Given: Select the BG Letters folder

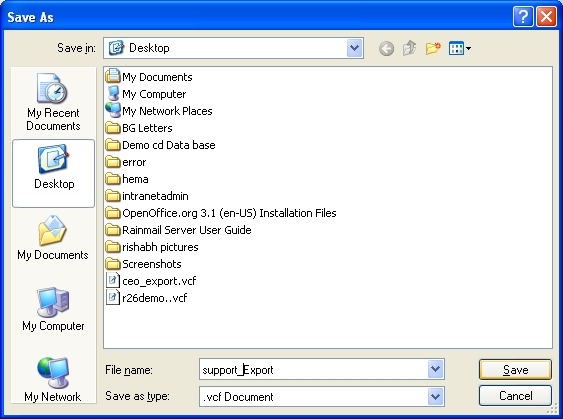Looking at the screenshot, I should pyautogui.click(x=139, y=128).
